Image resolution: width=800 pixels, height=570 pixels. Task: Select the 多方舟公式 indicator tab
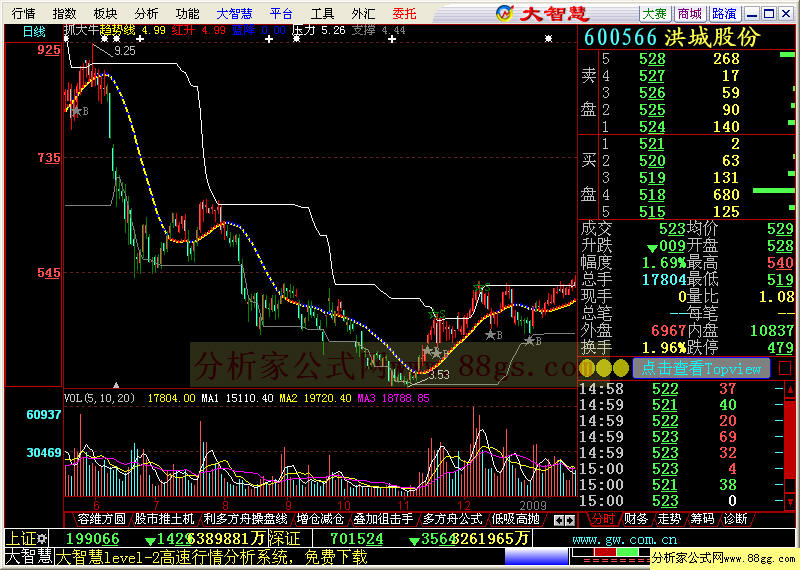point(453,519)
